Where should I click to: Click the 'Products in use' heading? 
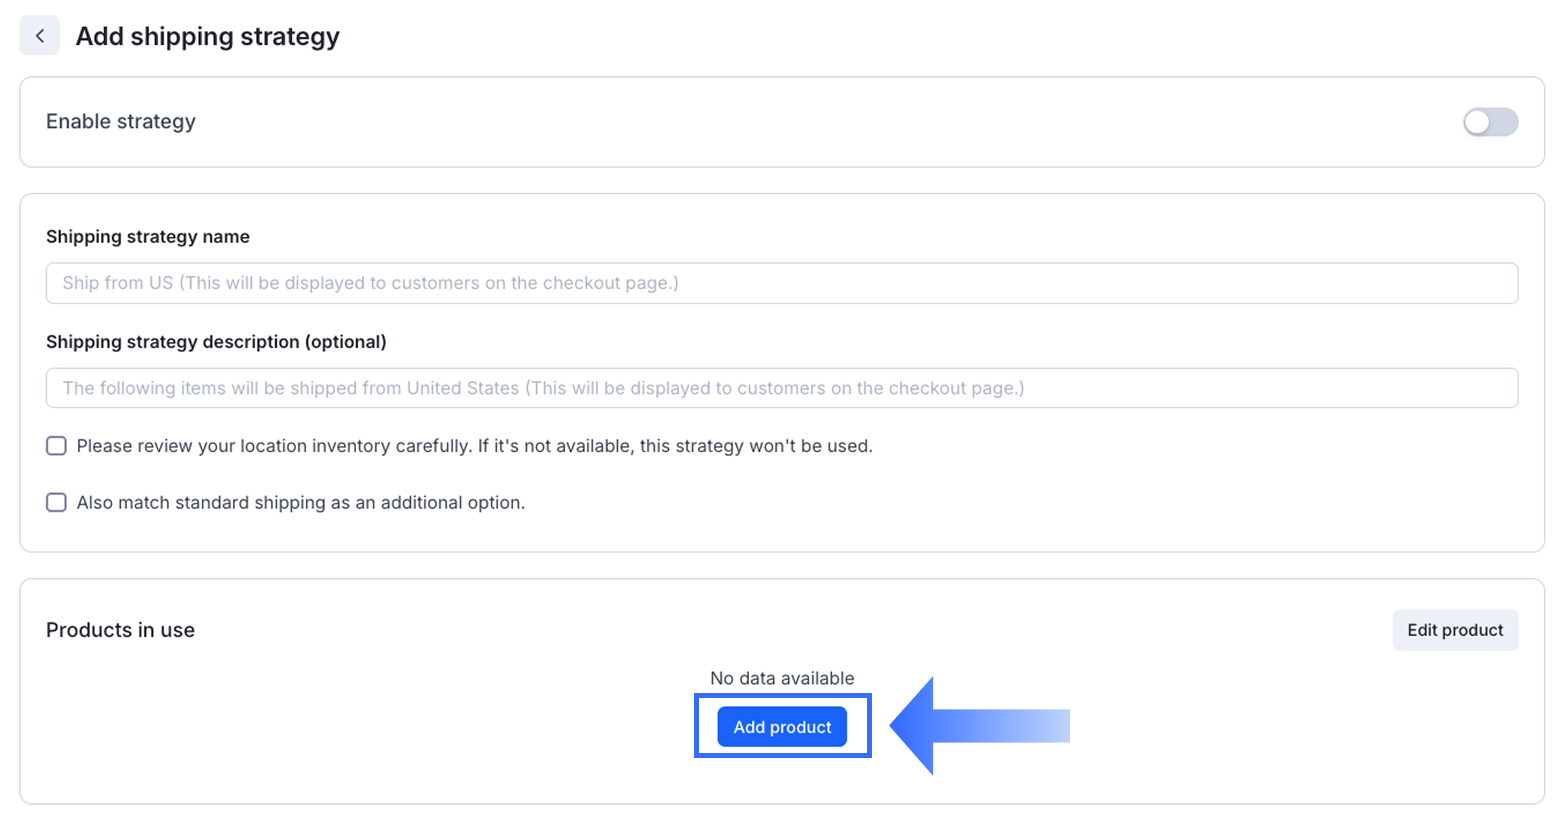[x=120, y=630]
